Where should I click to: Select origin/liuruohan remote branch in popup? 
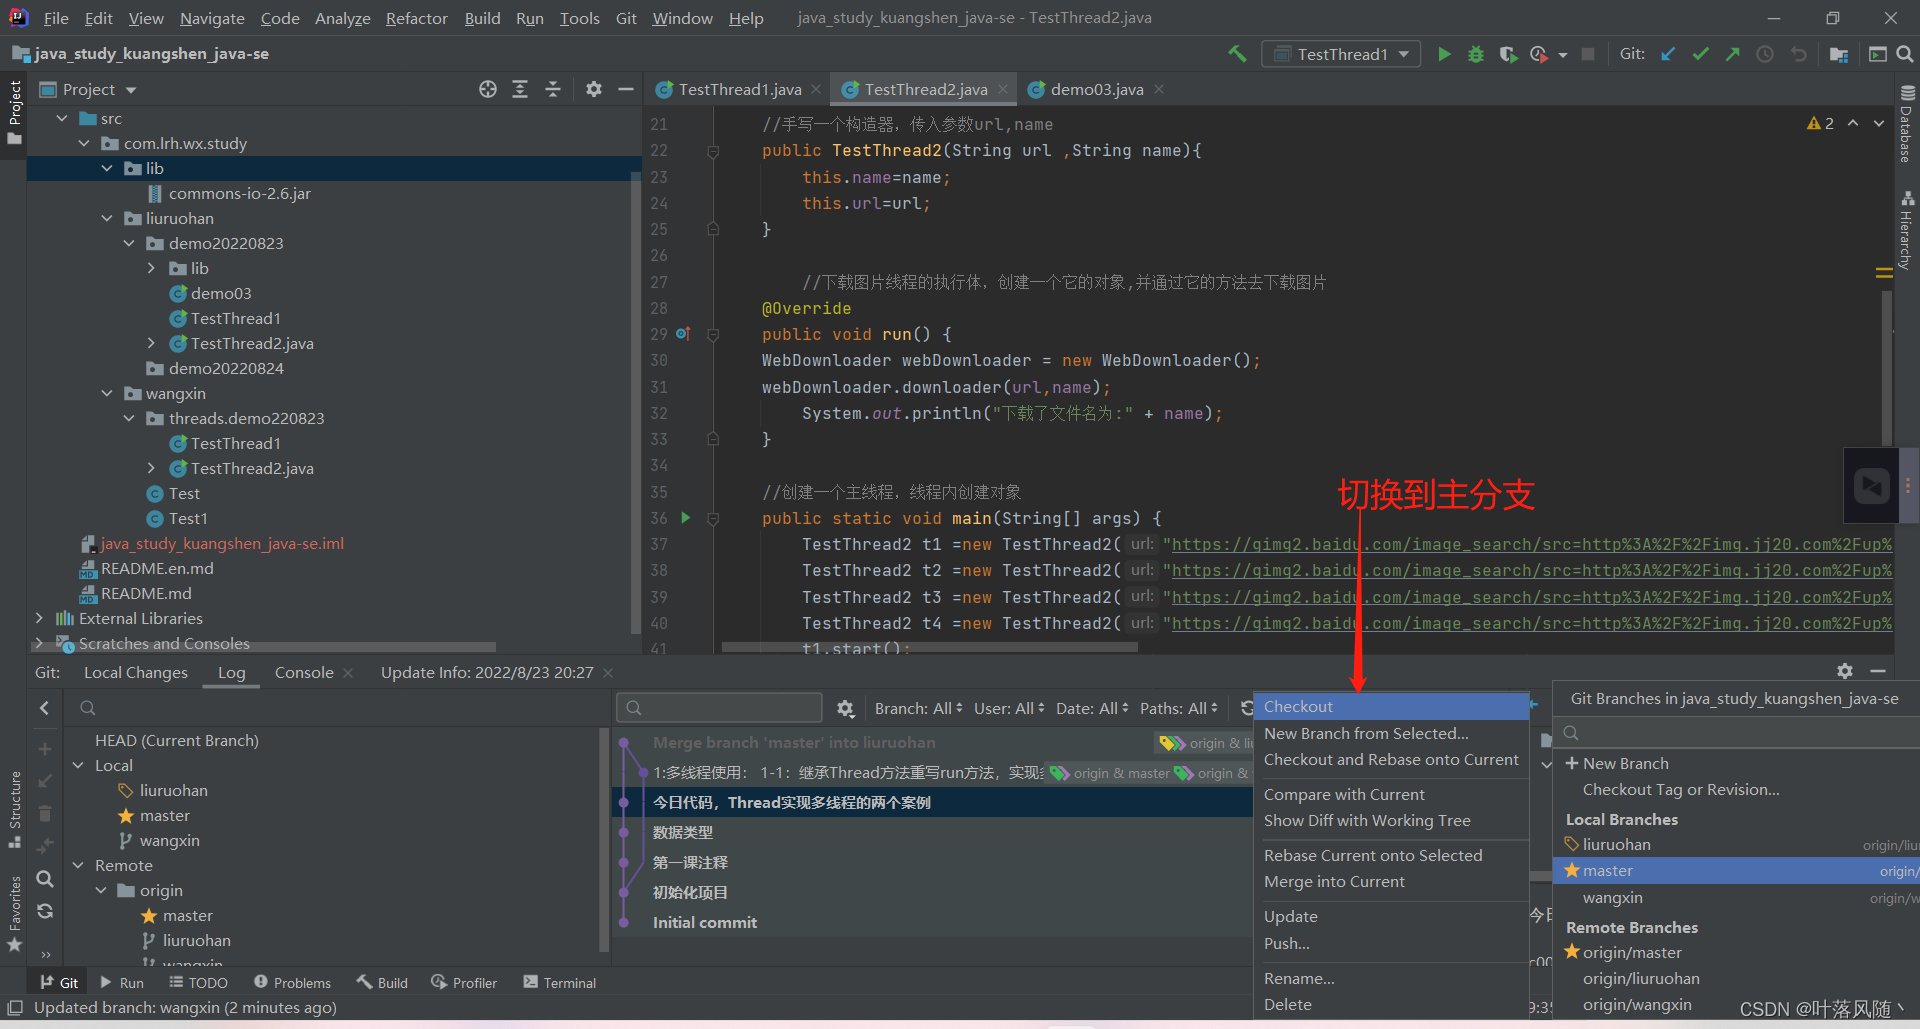[x=1640, y=978]
